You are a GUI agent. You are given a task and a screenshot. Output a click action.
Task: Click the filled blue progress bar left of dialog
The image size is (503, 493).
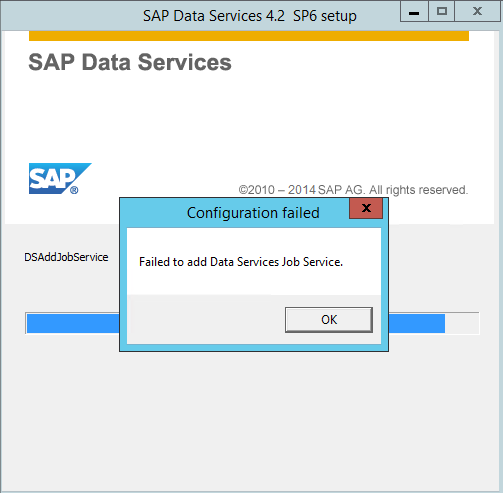tap(73, 323)
